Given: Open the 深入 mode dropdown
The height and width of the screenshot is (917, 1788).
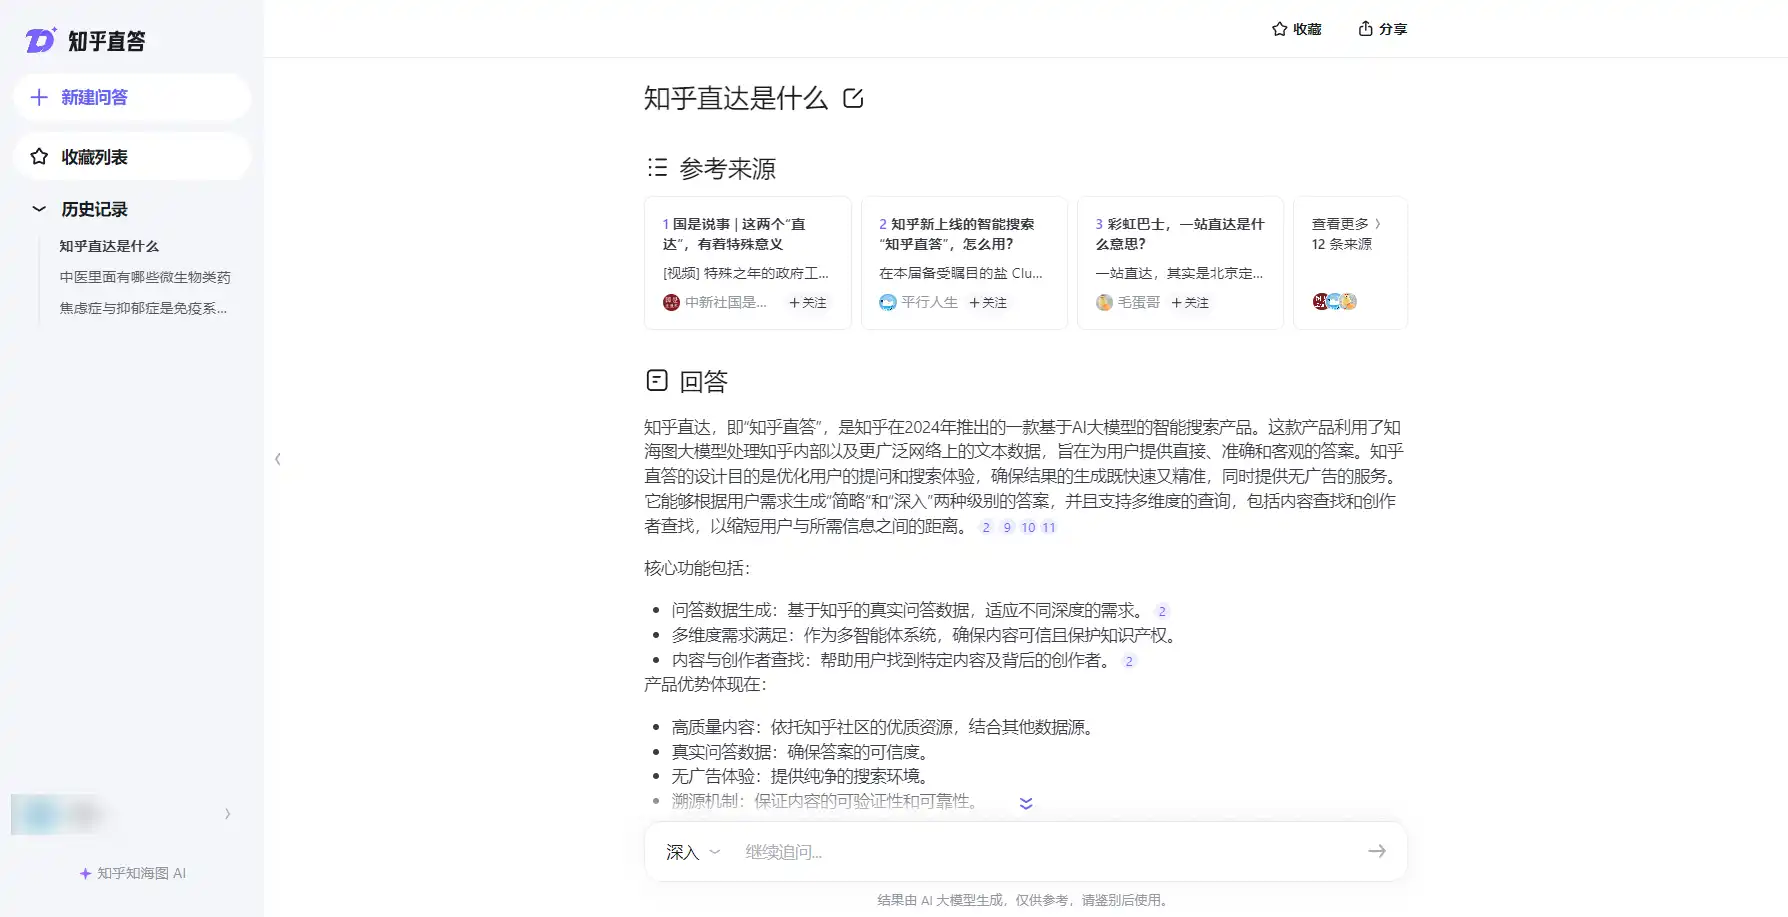Looking at the screenshot, I should (x=693, y=852).
